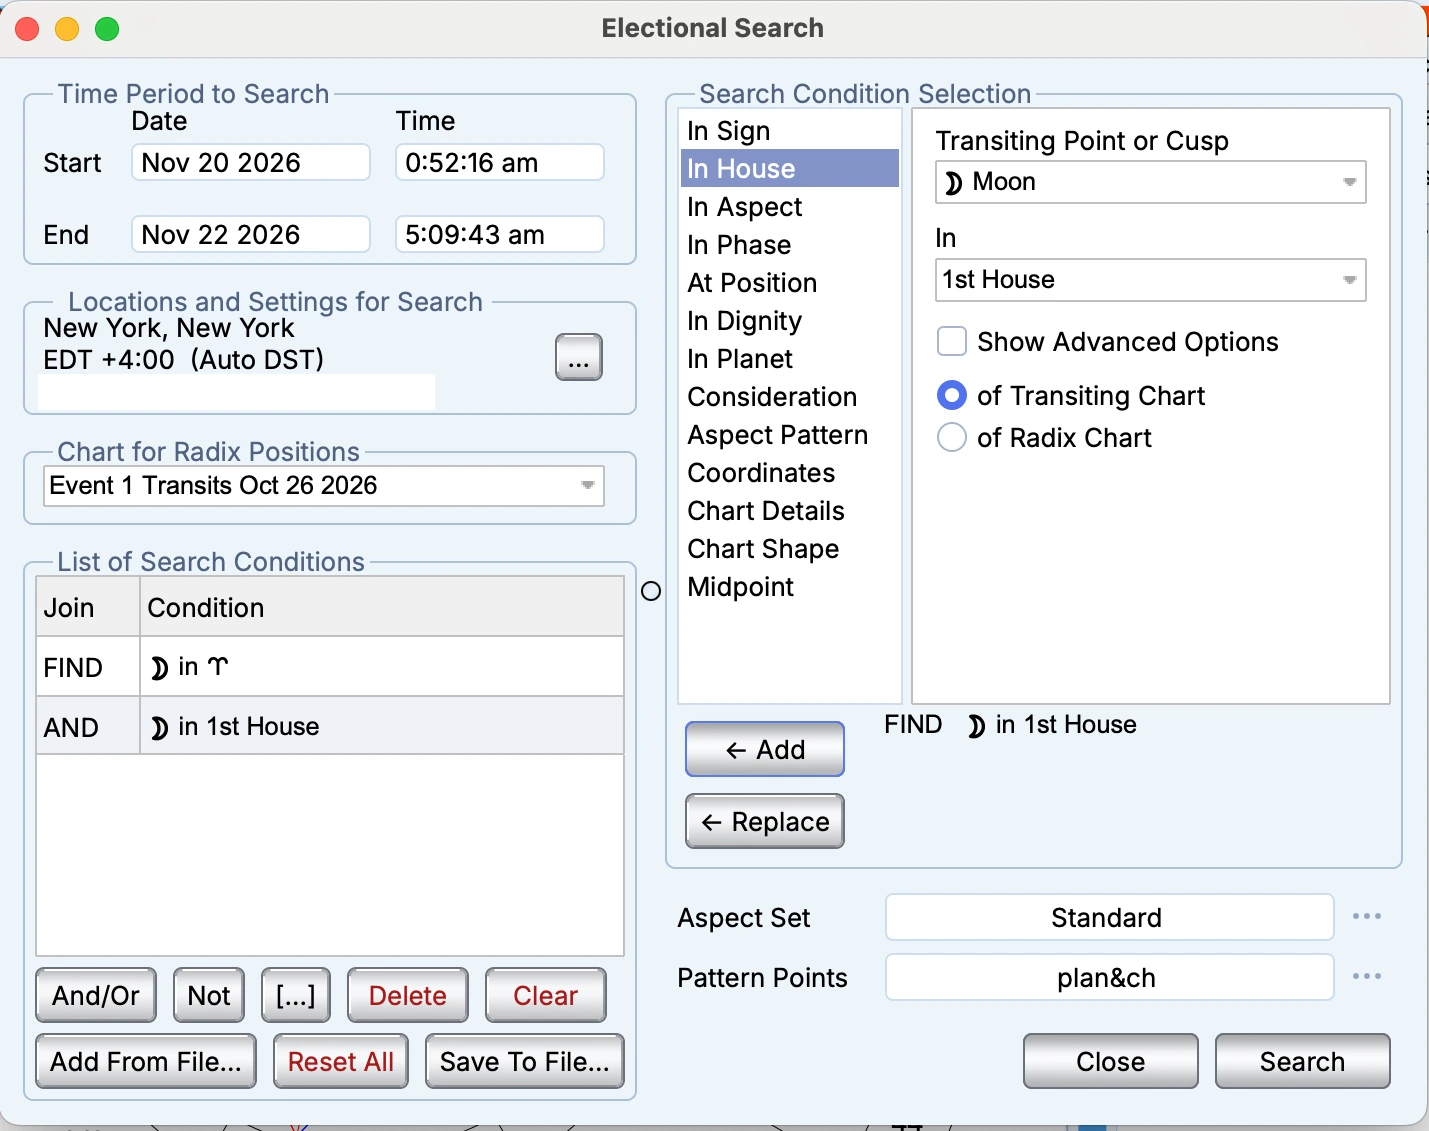Select 'Chart Shape' condition type
The height and width of the screenshot is (1131, 1429).
pyautogui.click(x=789, y=549)
